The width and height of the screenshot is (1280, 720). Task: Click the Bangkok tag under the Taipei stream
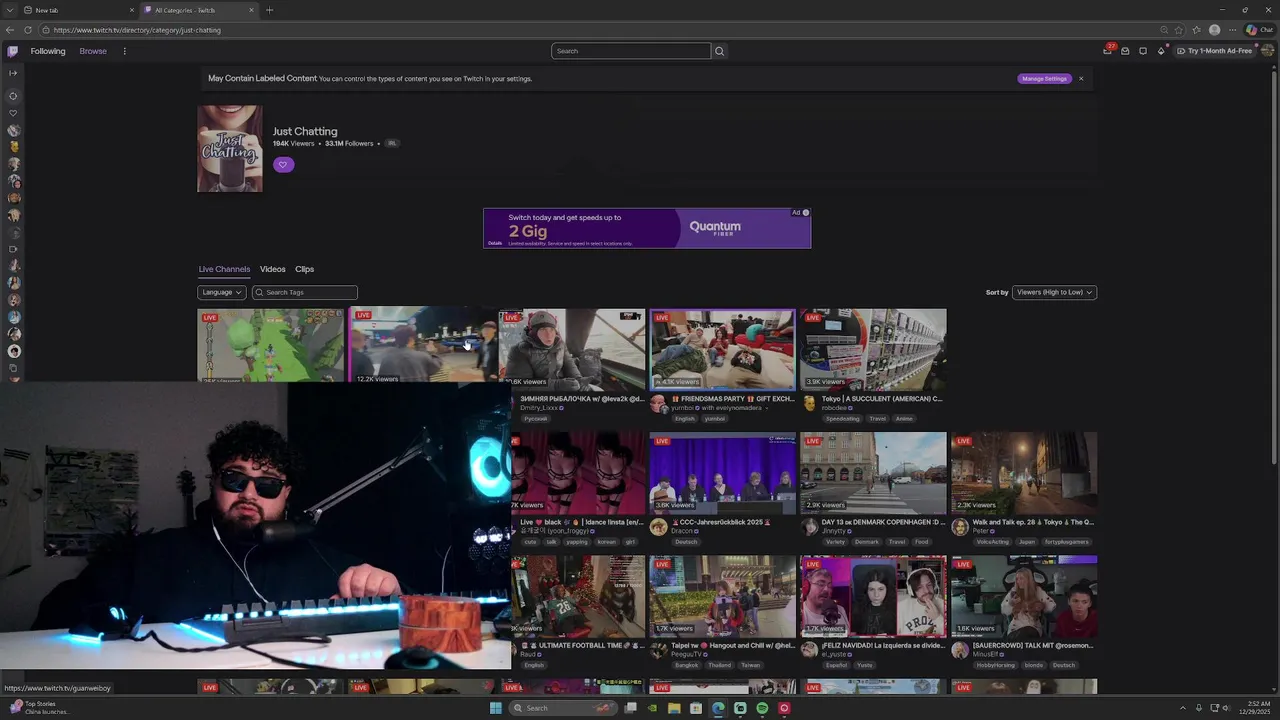coord(686,665)
